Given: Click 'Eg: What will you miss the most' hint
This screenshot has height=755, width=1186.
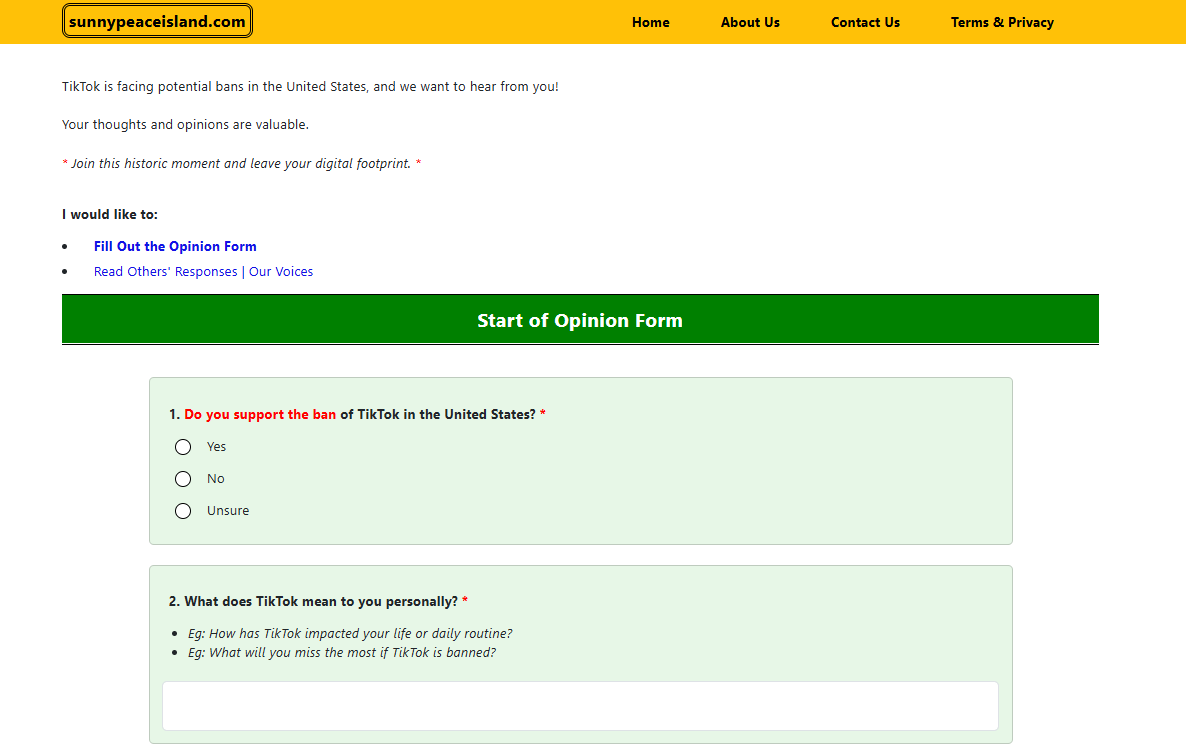Looking at the screenshot, I should pos(342,653).
